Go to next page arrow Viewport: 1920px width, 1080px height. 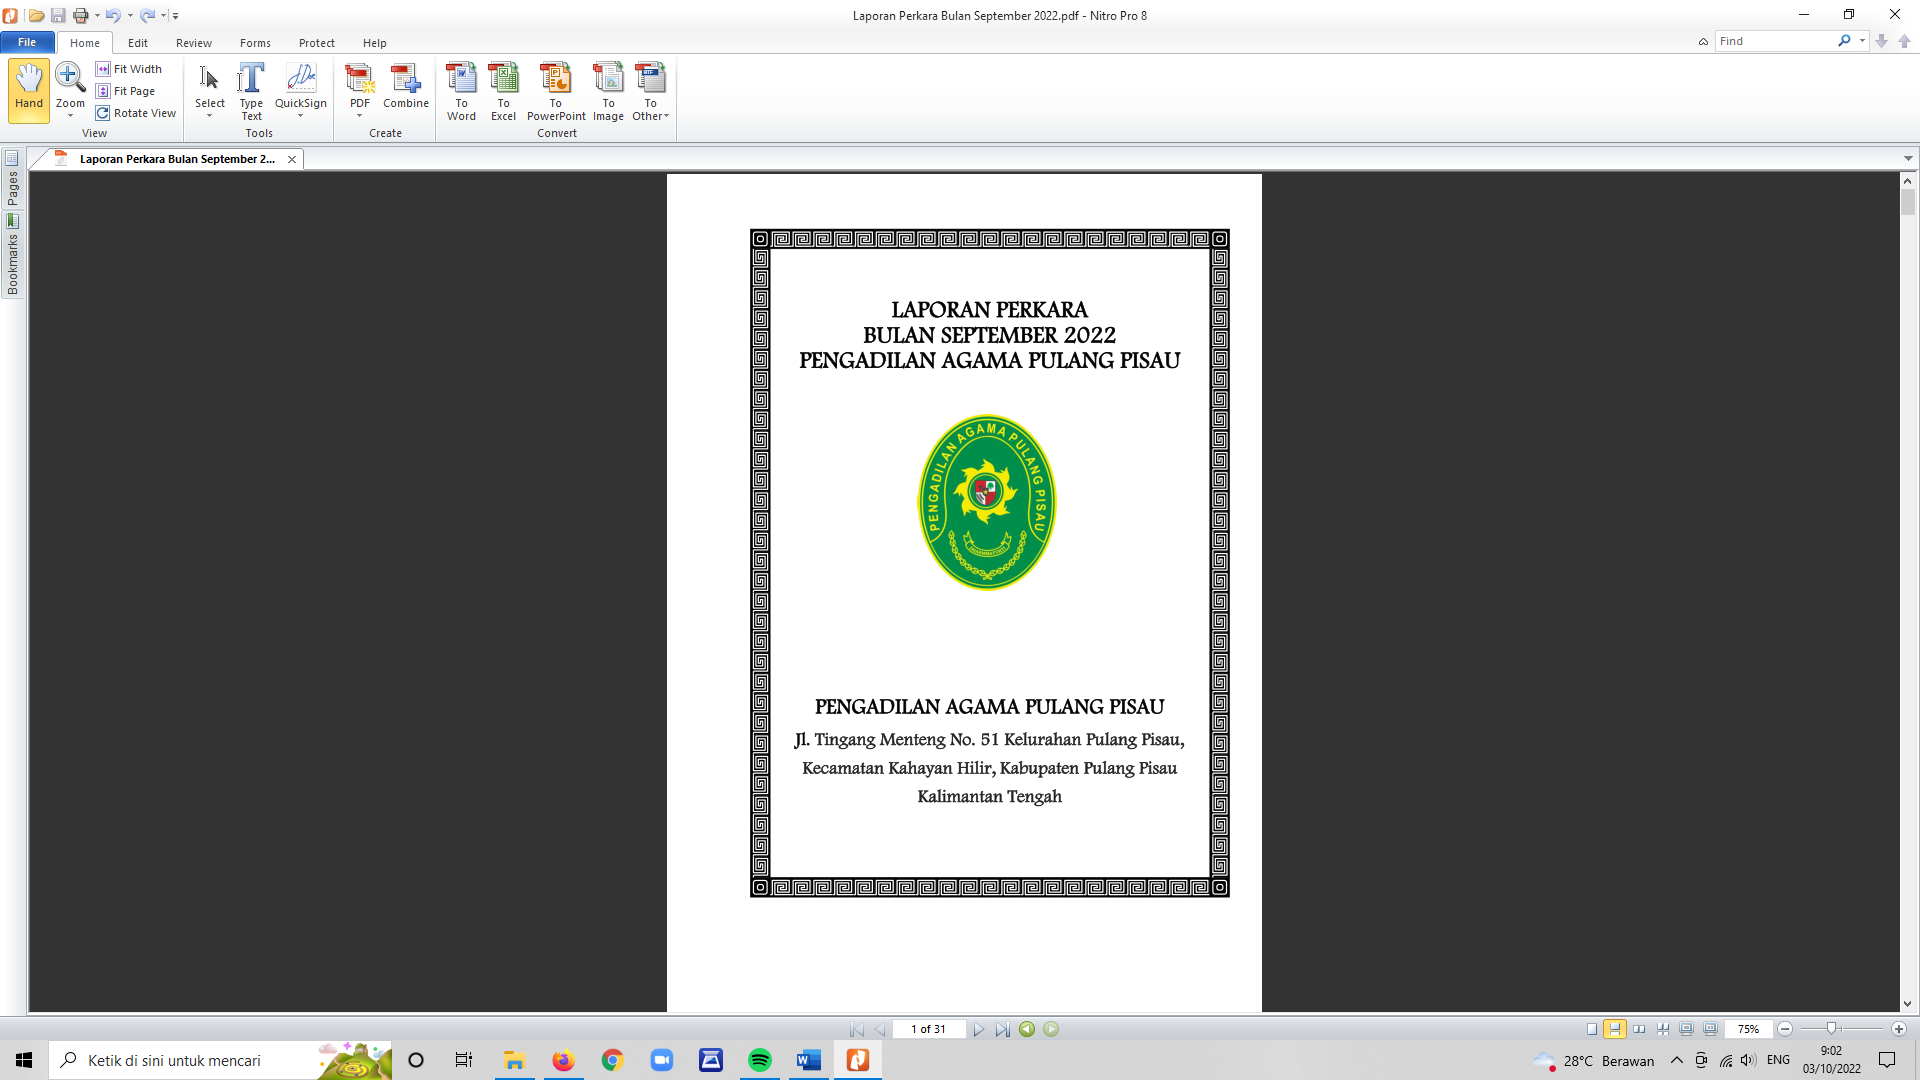point(979,1030)
